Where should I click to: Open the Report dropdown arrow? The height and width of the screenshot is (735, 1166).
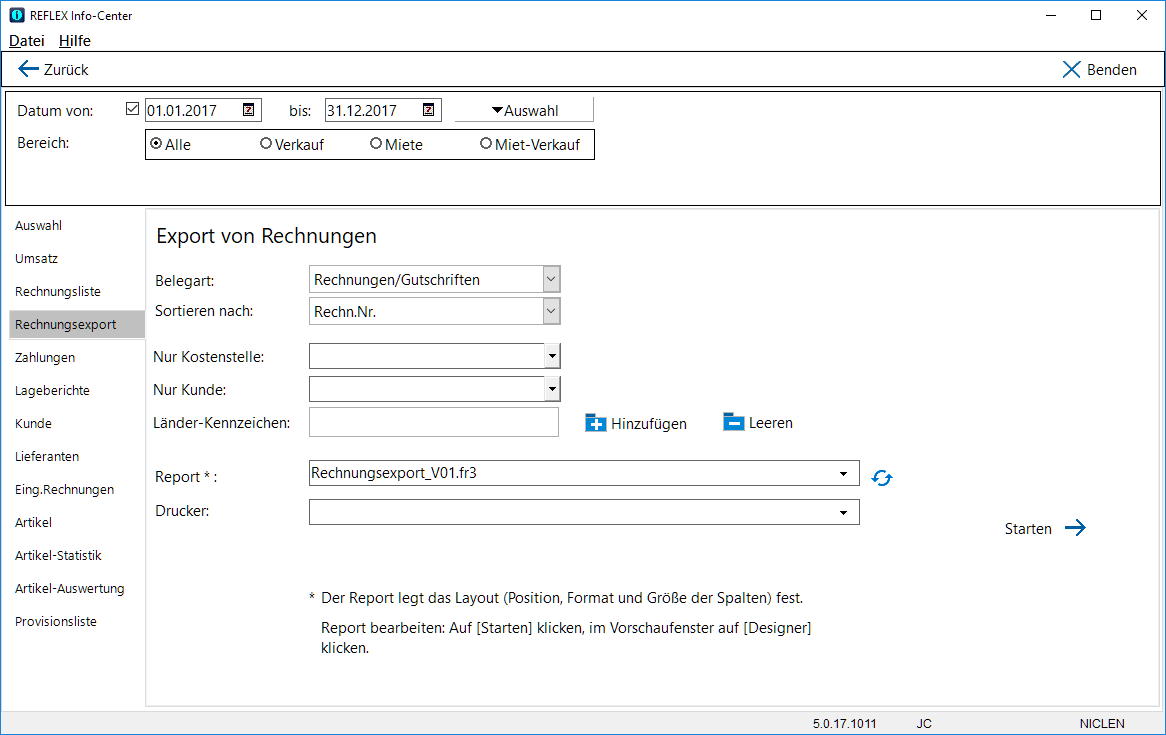coord(843,474)
